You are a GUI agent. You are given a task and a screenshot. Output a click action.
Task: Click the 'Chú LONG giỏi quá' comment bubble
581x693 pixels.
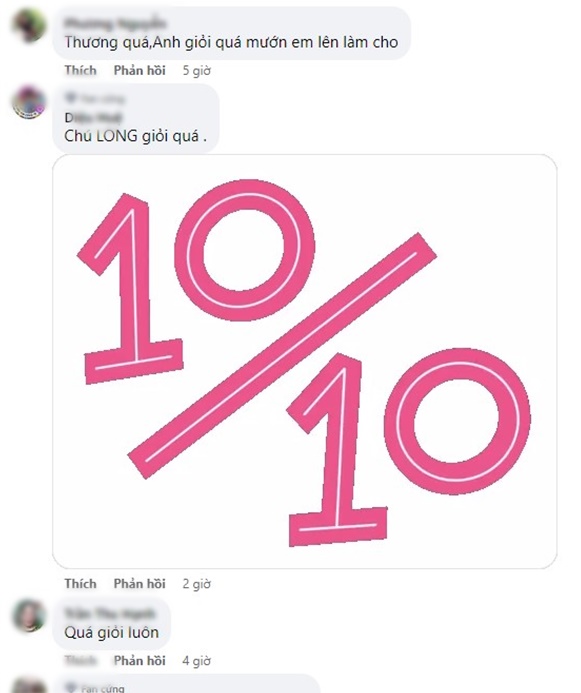coord(136,118)
